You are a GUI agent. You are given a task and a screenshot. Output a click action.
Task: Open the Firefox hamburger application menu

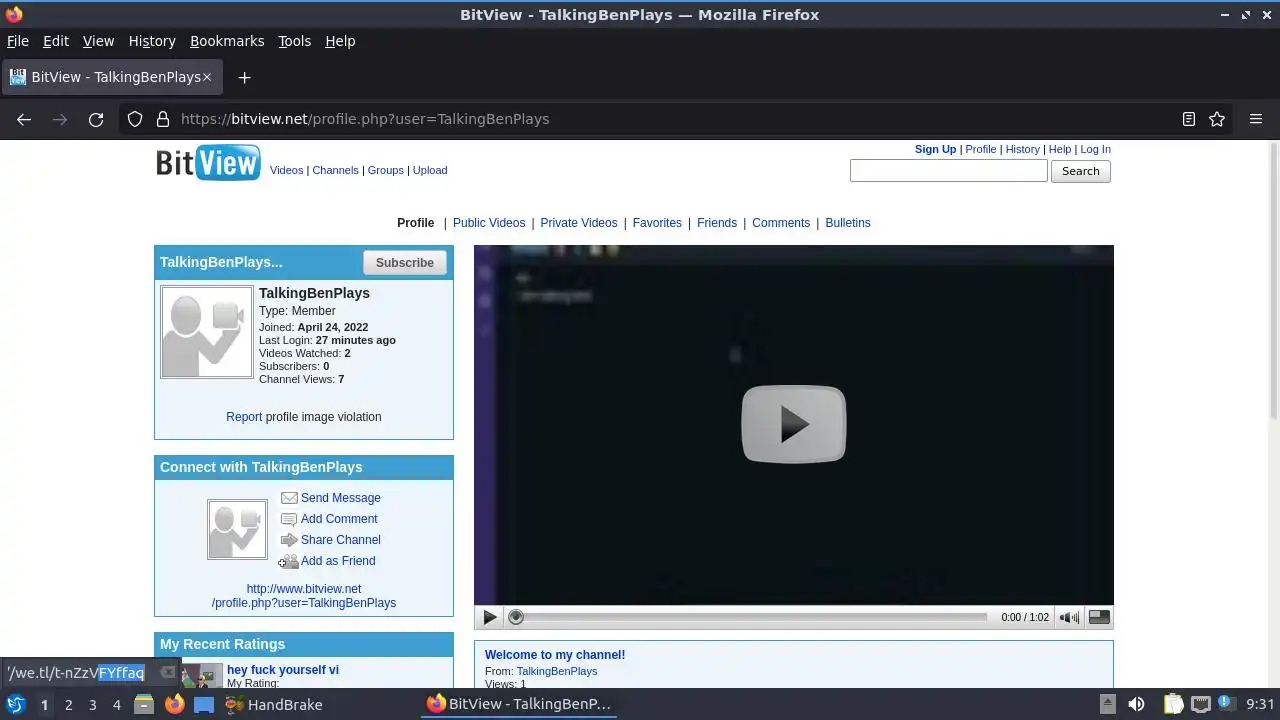point(1256,119)
